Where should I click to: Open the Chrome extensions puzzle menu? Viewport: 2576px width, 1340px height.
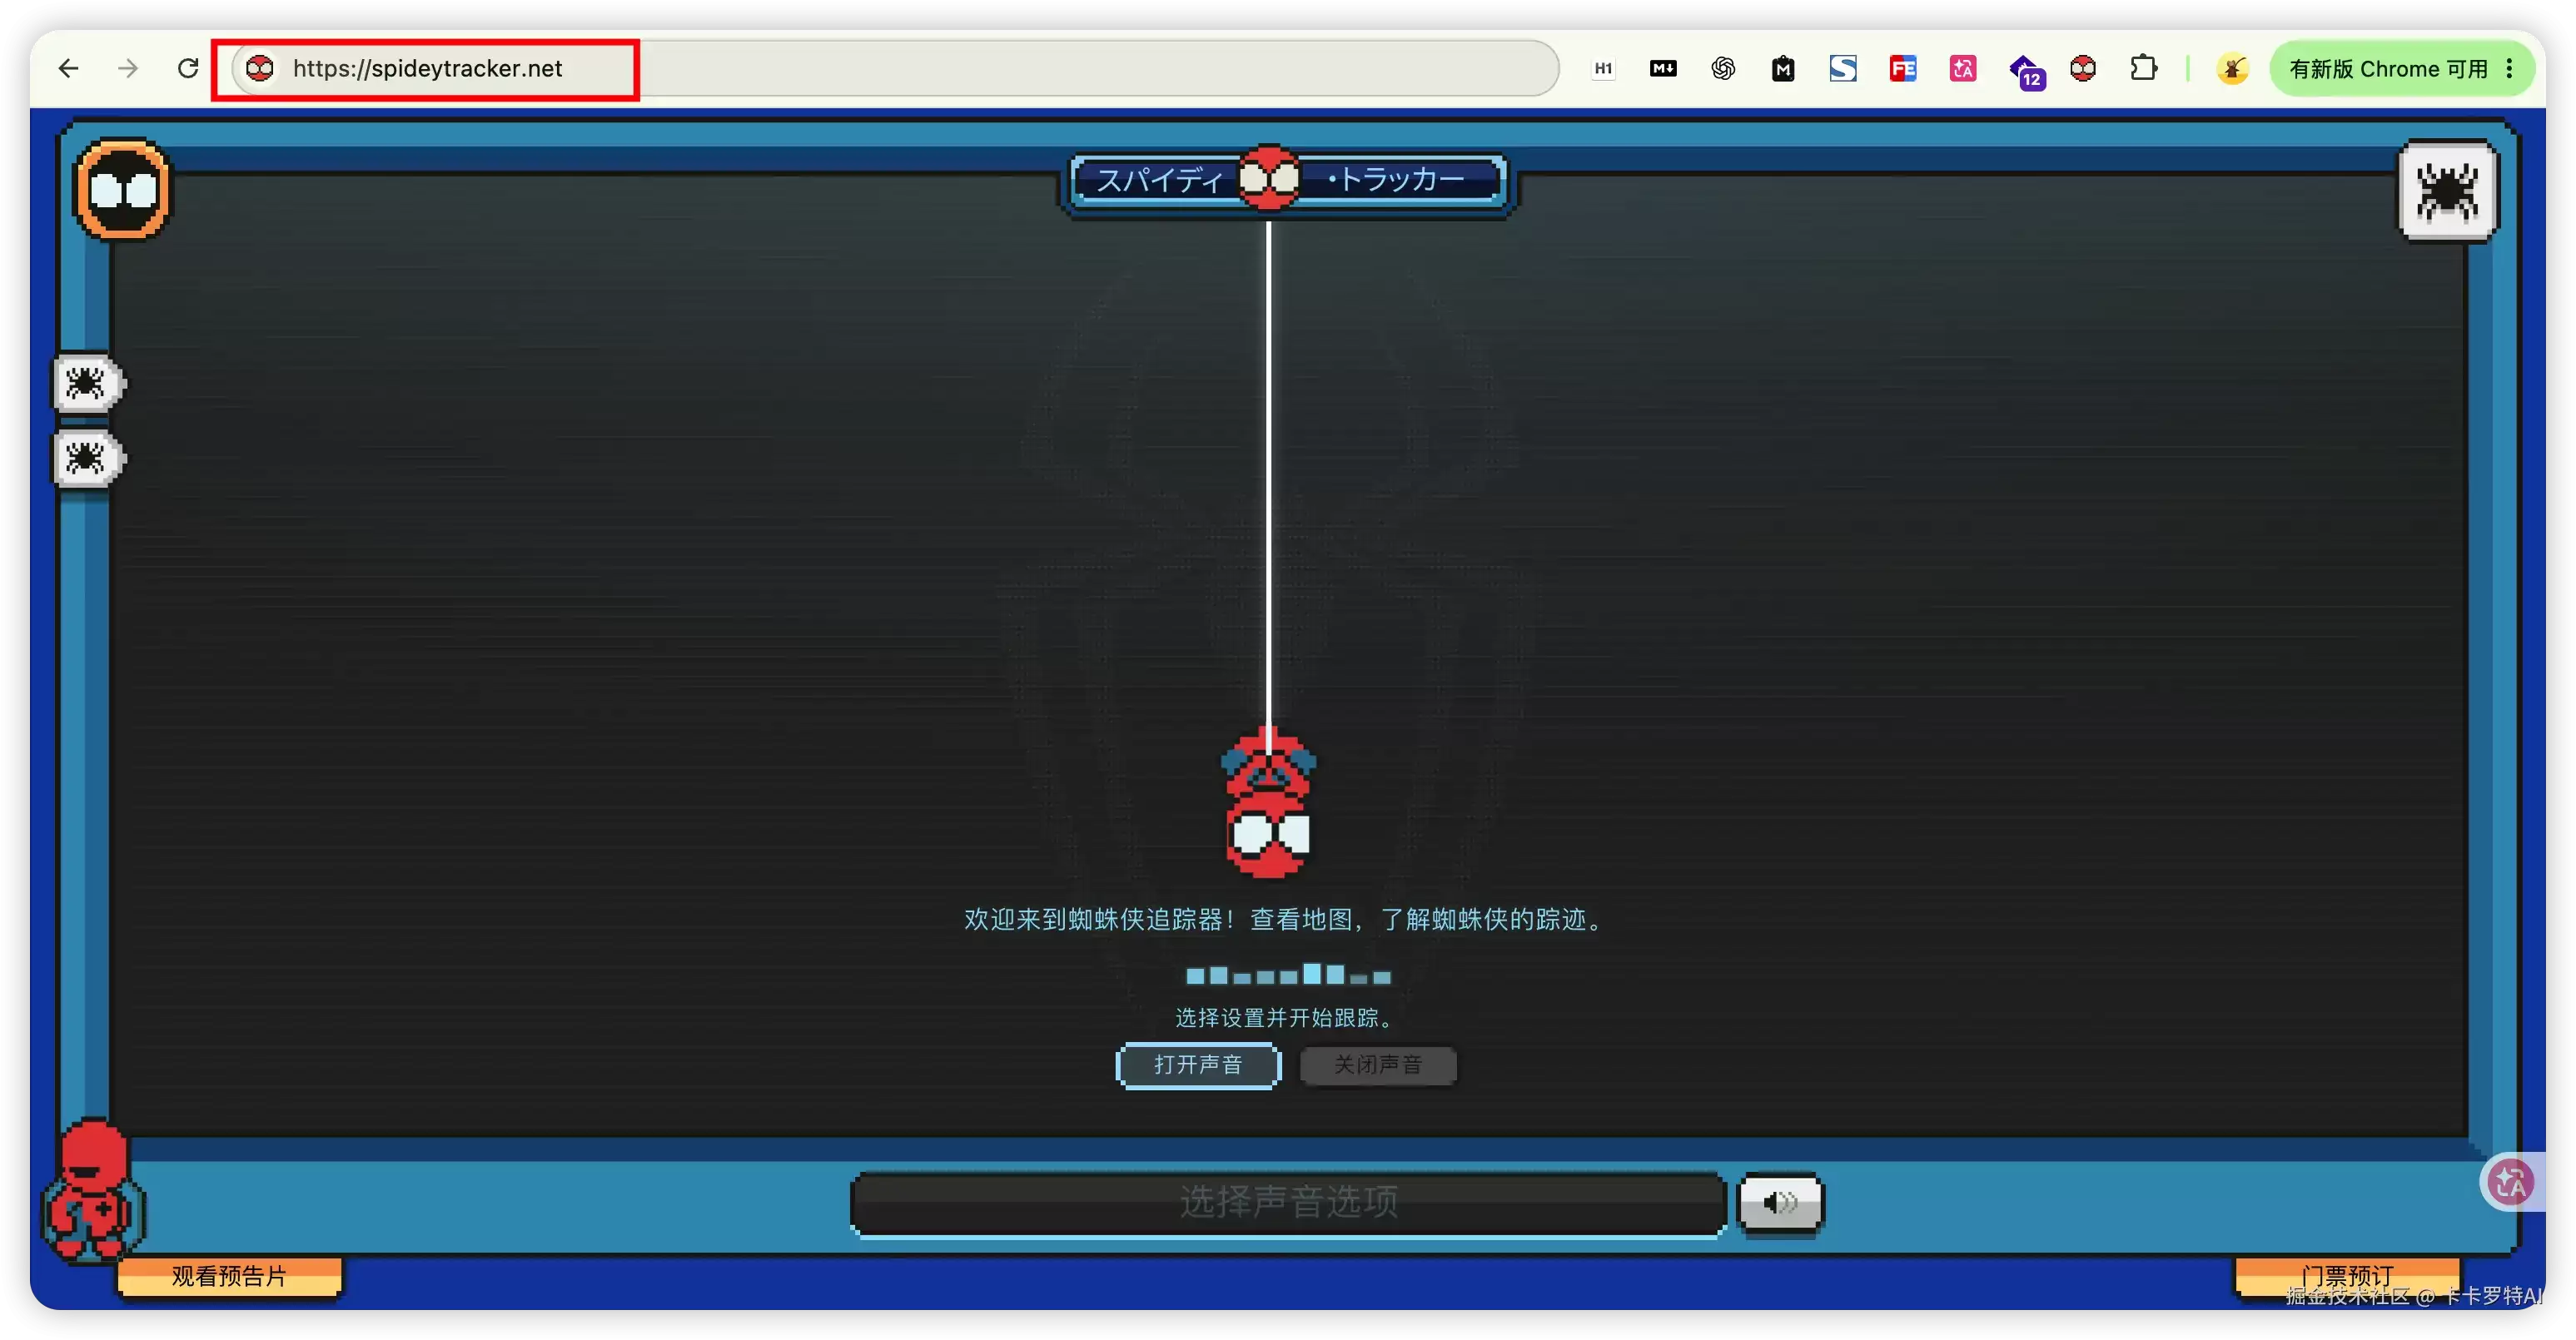(2143, 68)
